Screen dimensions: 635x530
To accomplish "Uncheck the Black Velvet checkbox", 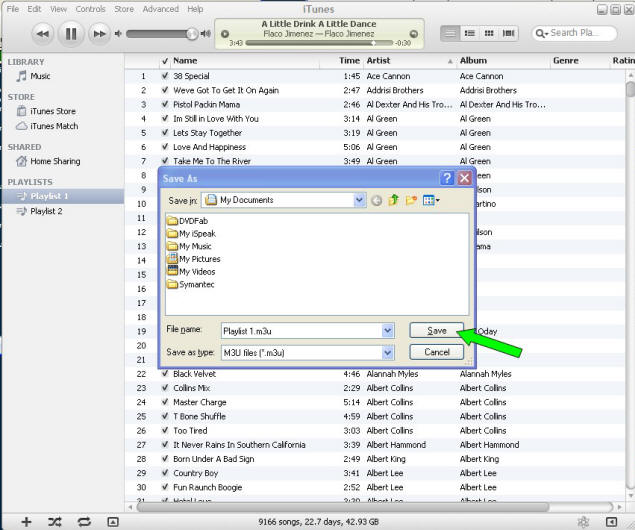I will [x=165, y=373].
